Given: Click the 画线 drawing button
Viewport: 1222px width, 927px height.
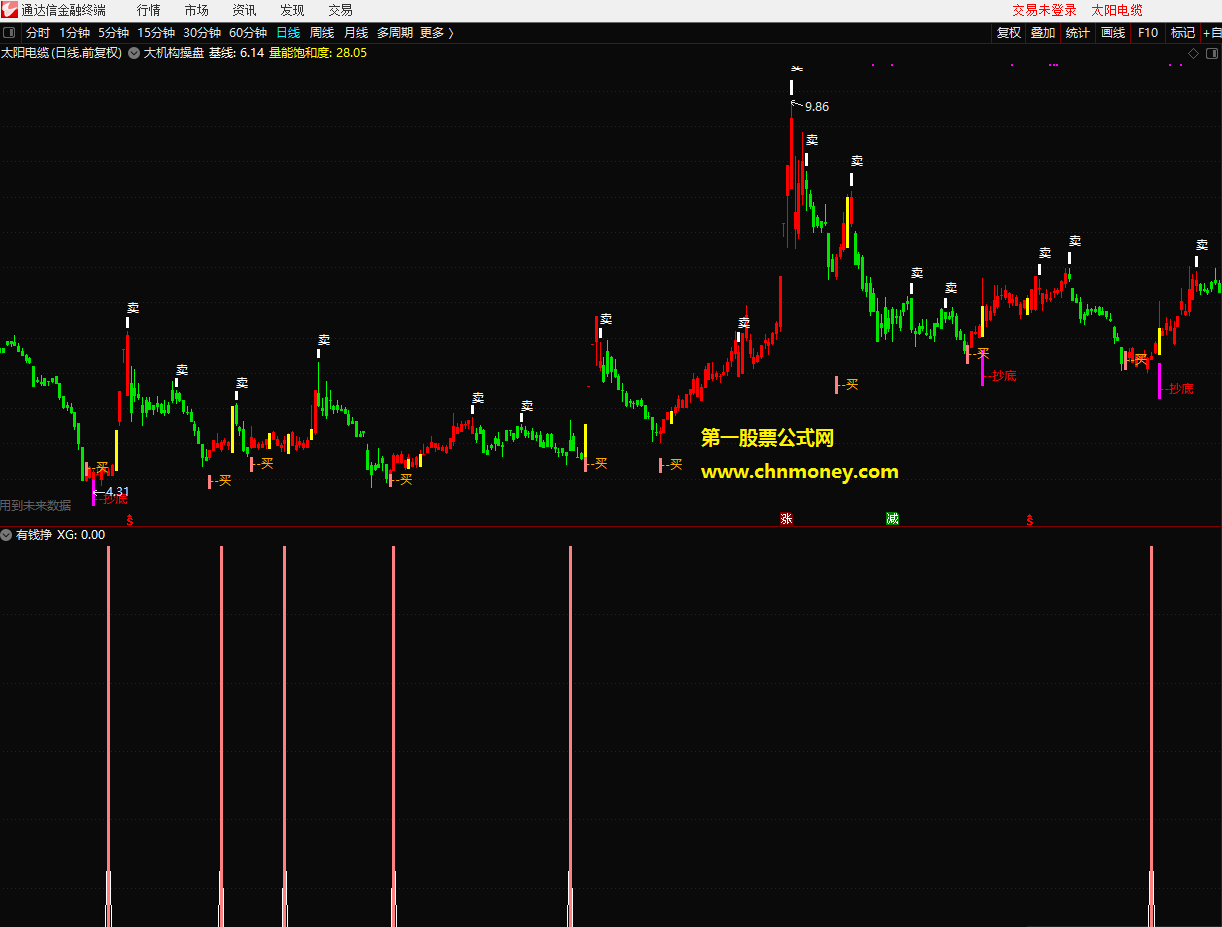Looking at the screenshot, I should (1113, 33).
